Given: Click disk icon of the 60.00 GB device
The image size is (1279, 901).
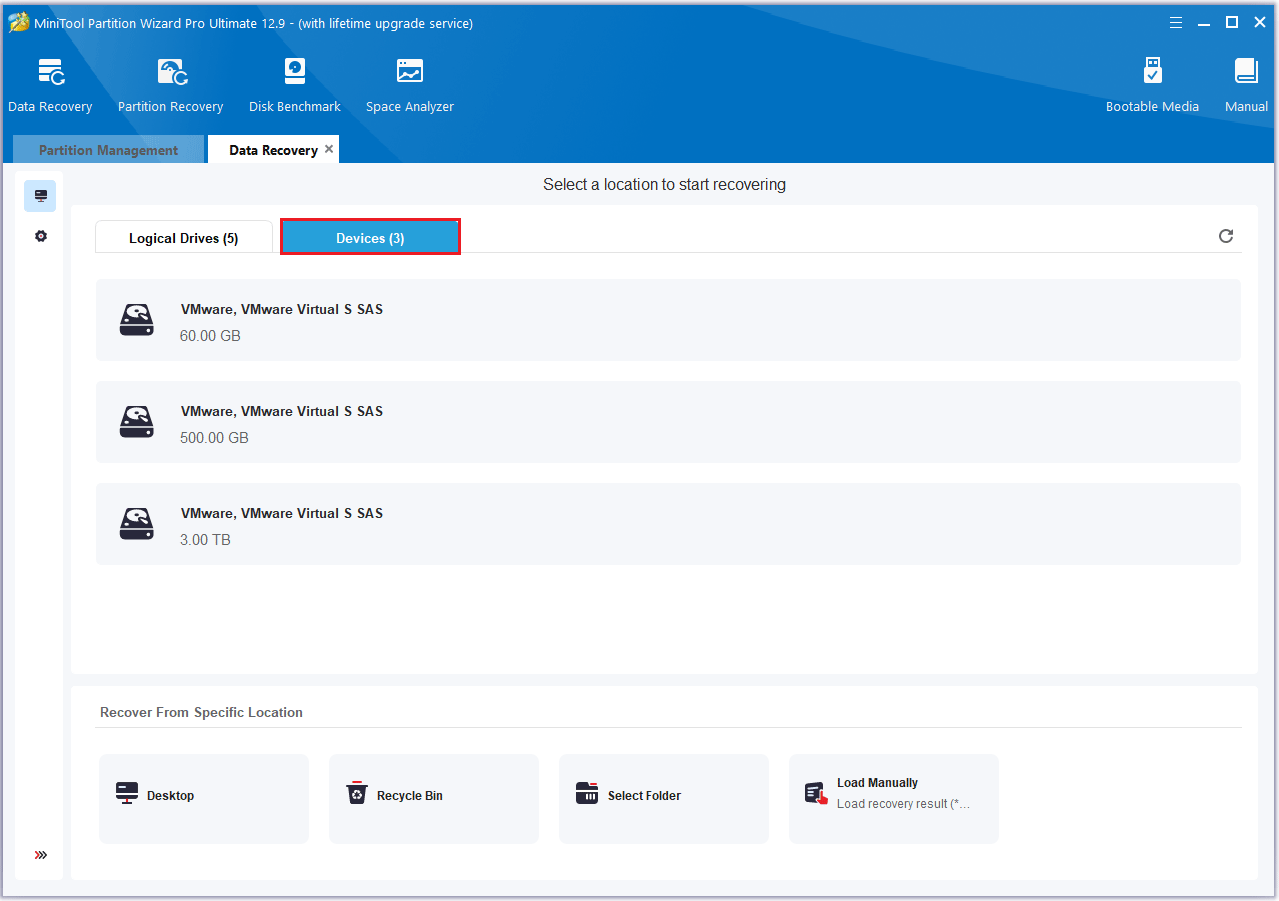Looking at the screenshot, I should [x=137, y=320].
